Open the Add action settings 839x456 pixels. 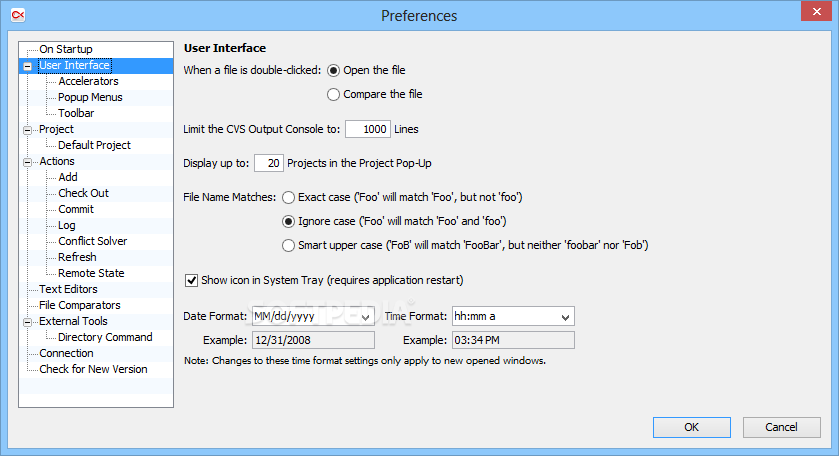pos(68,177)
